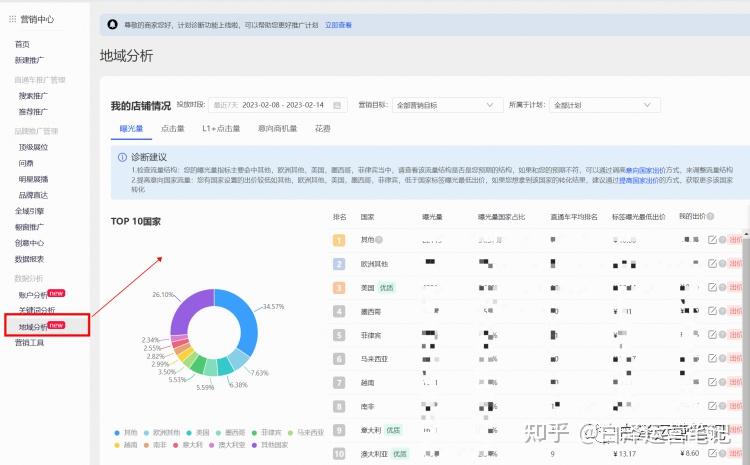750x465 pixels.
Task: Click rank 1 badge in country table
Action: [x=339, y=240]
